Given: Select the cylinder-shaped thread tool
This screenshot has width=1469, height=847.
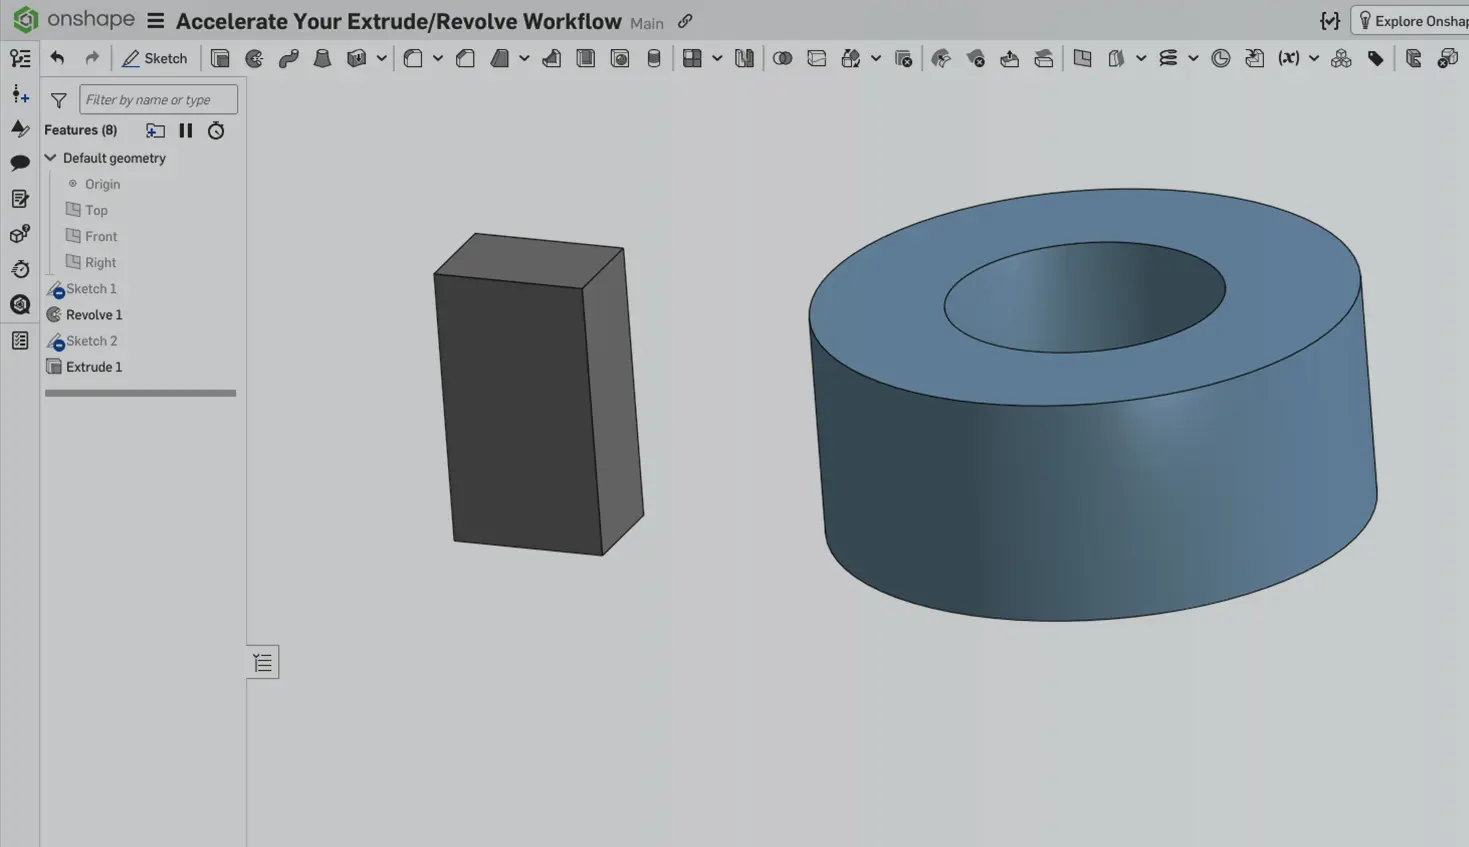Looking at the screenshot, I should point(653,58).
